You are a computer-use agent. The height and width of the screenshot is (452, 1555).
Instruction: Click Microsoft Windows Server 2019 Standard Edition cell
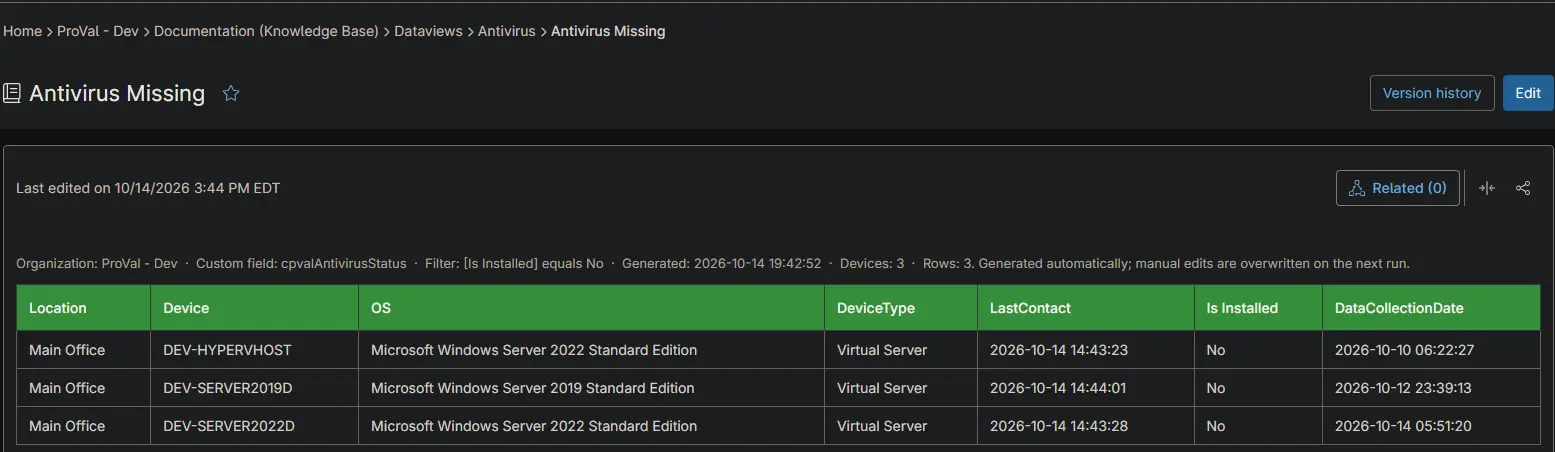click(x=592, y=388)
